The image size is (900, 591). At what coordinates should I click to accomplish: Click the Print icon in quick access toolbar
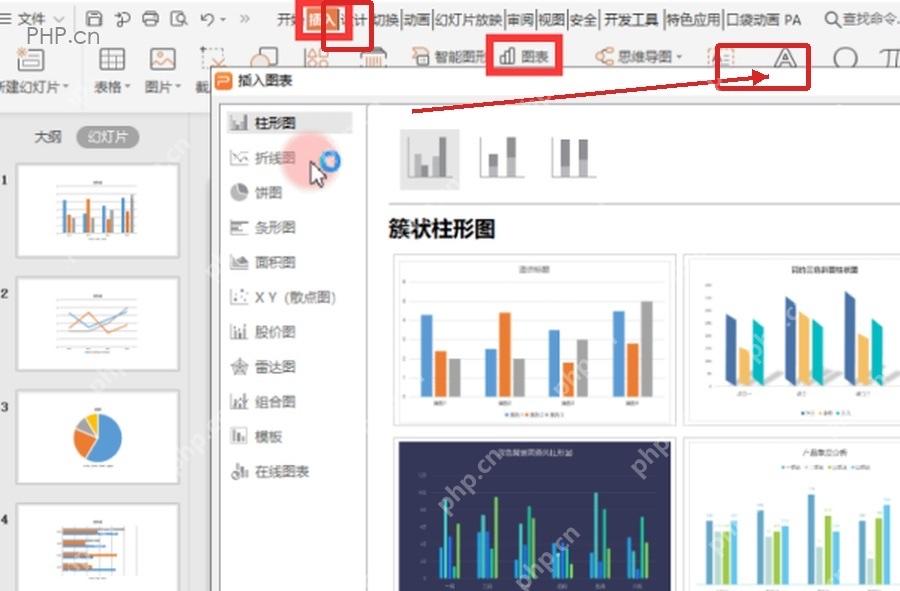150,19
